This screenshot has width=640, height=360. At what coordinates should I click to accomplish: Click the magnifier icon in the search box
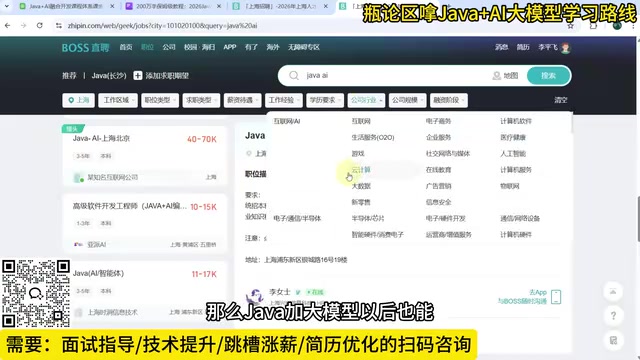pyautogui.click(x=294, y=76)
